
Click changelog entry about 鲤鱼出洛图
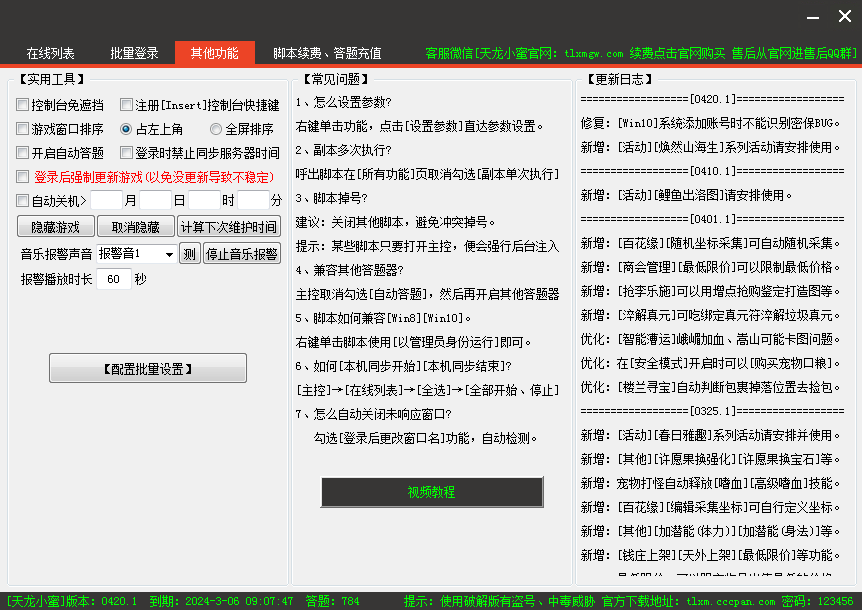tap(687, 195)
